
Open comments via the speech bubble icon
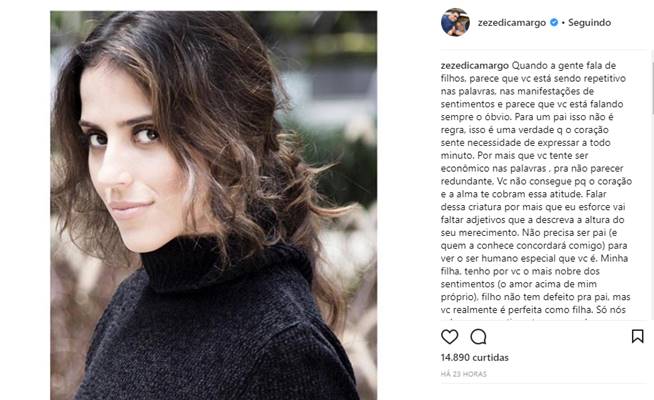tap(478, 336)
